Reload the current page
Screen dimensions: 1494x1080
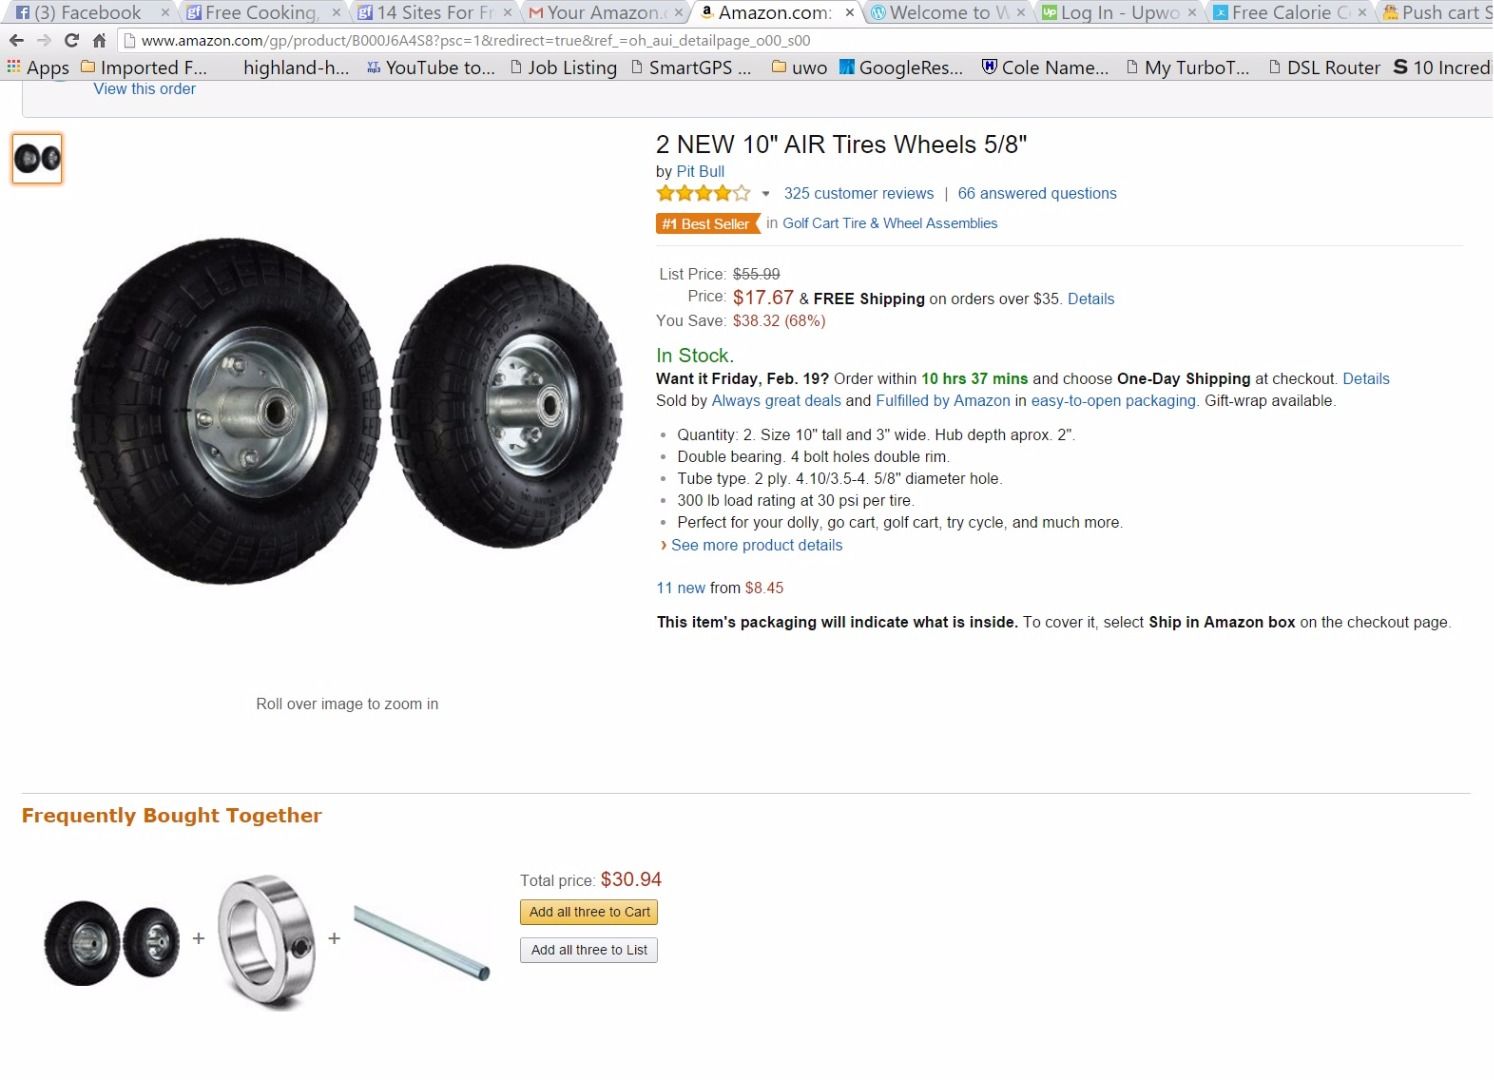71,40
